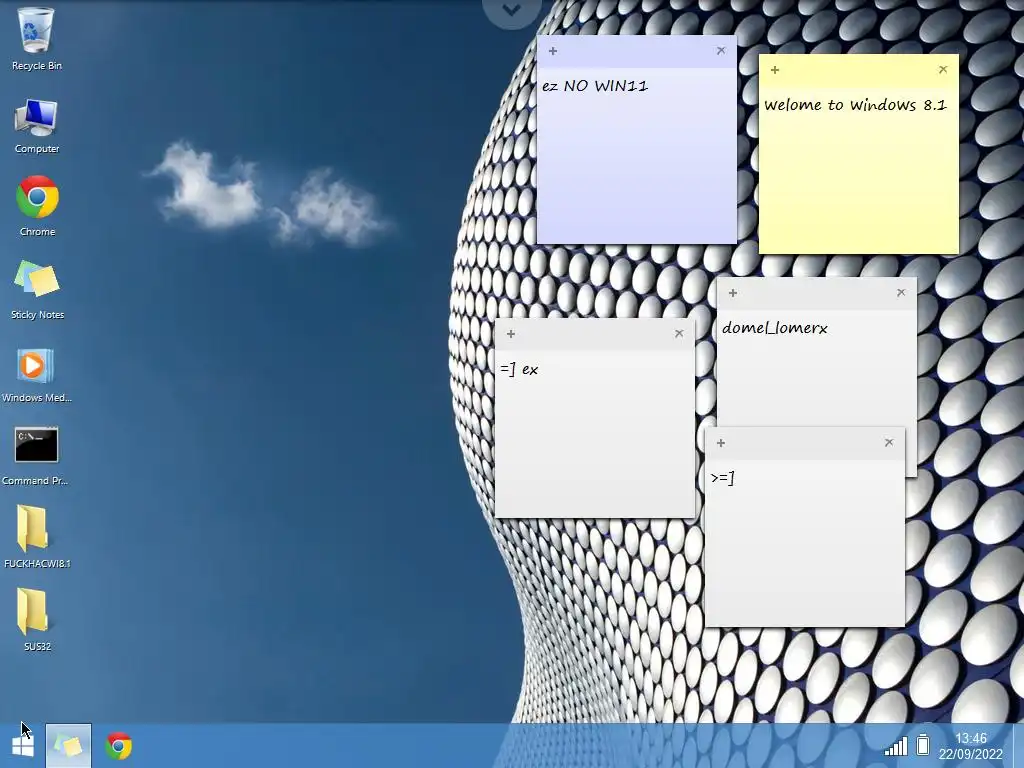
Task: Select the SUS32 folder on the desktop
Action: 37,619
